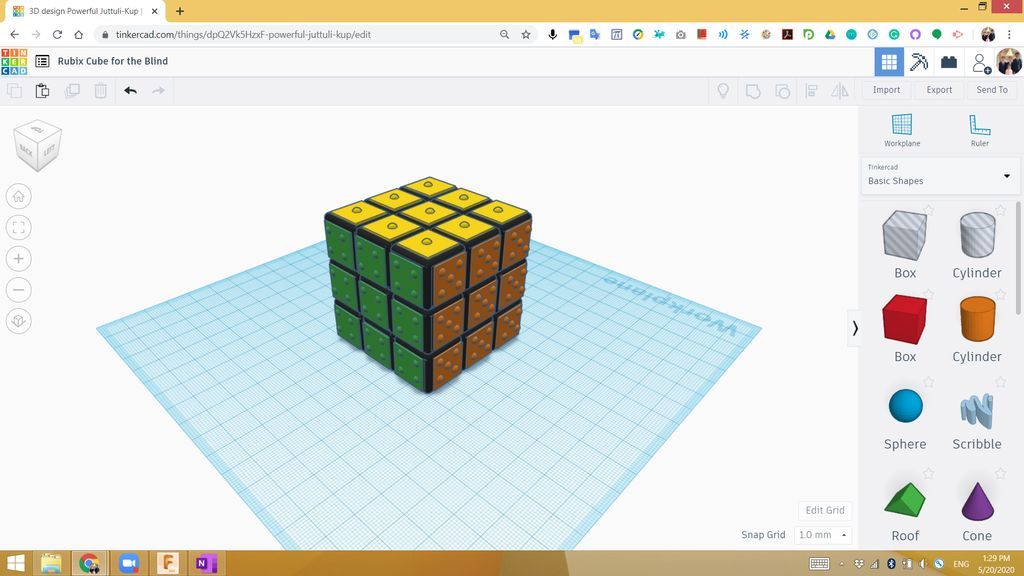Click the Export button
This screenshot has width=1024, height=576.
939,89
